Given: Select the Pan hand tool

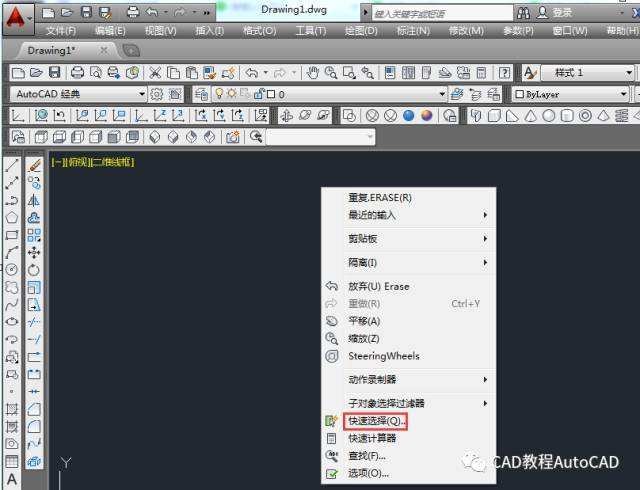Looking at the screenshot, I should click(x=313, y=73).
